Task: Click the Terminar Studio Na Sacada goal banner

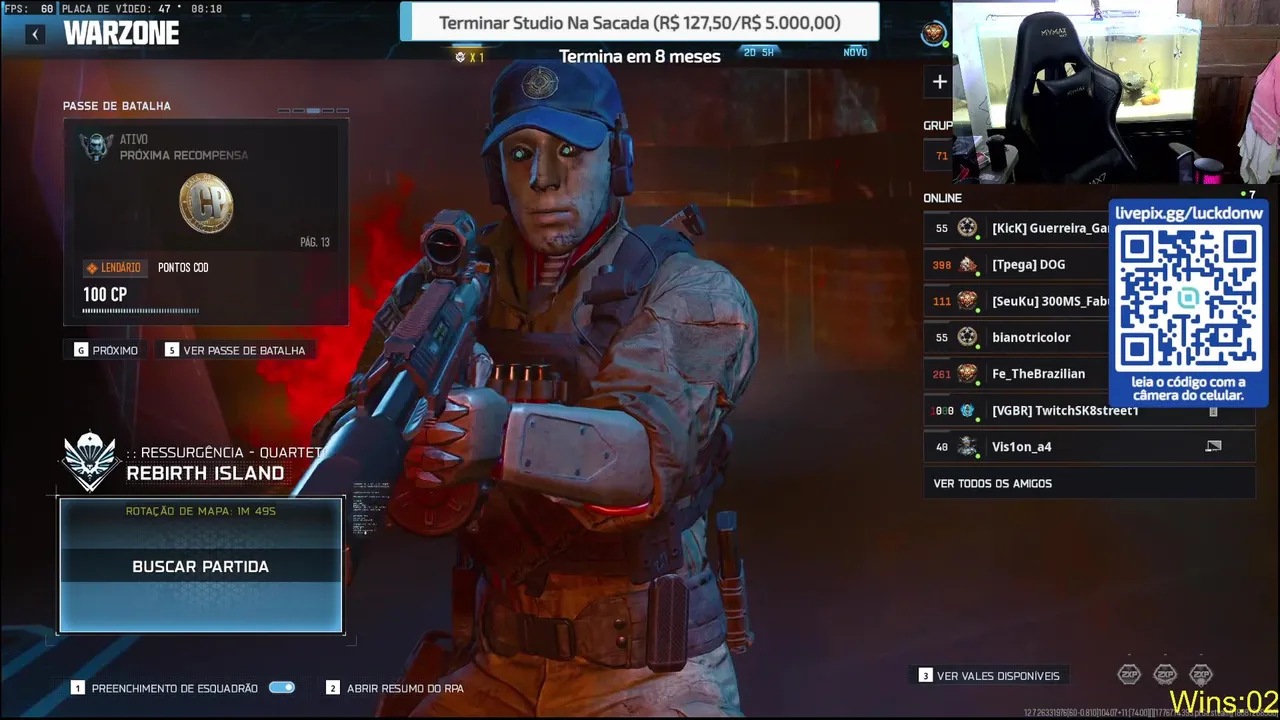Action: pyautogui.click(x=639, y=22)
